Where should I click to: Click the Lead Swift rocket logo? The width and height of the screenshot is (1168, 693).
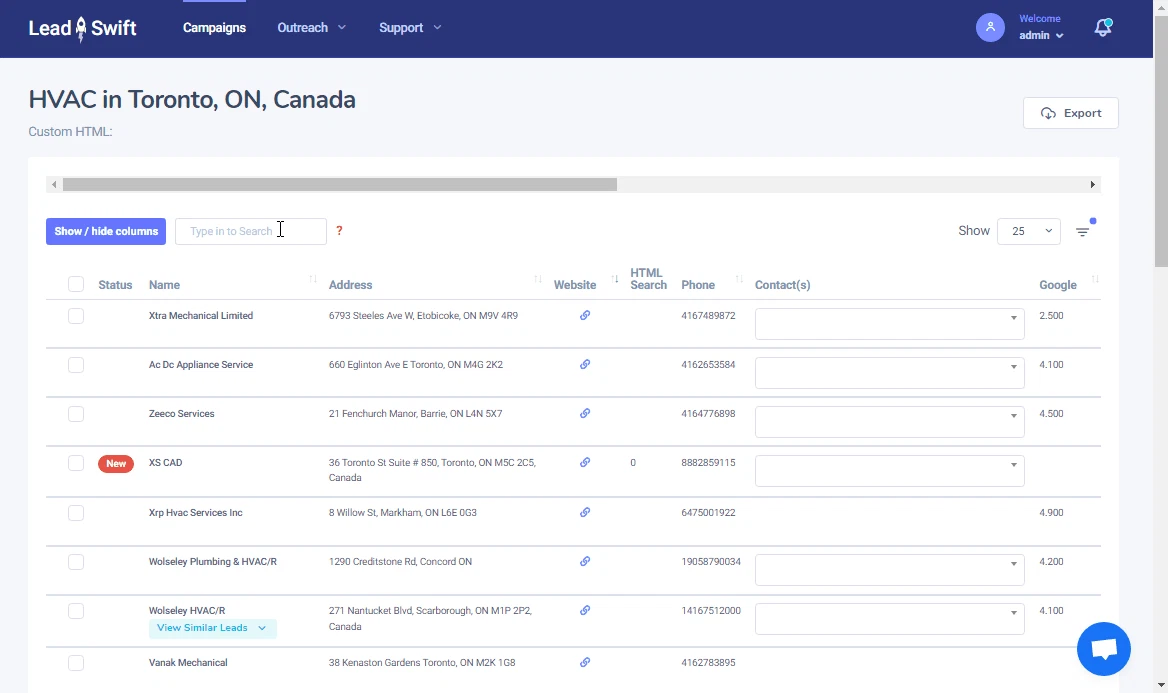82,28
